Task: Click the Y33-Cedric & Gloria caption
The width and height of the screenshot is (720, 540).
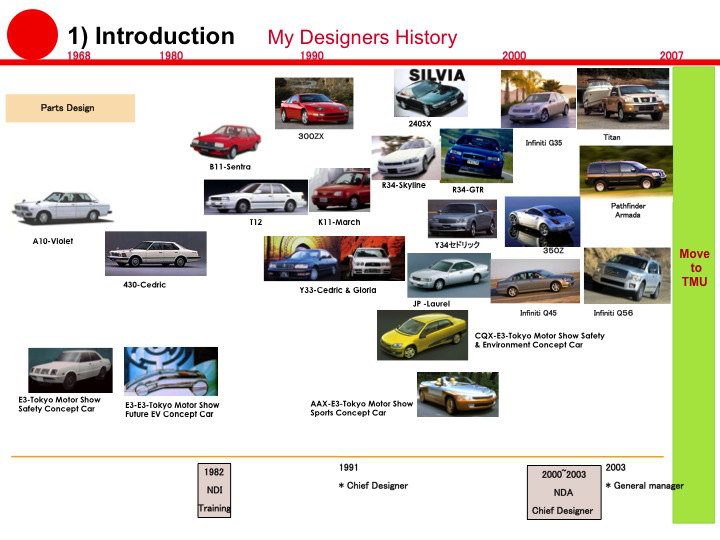Action: pos(338,290)
